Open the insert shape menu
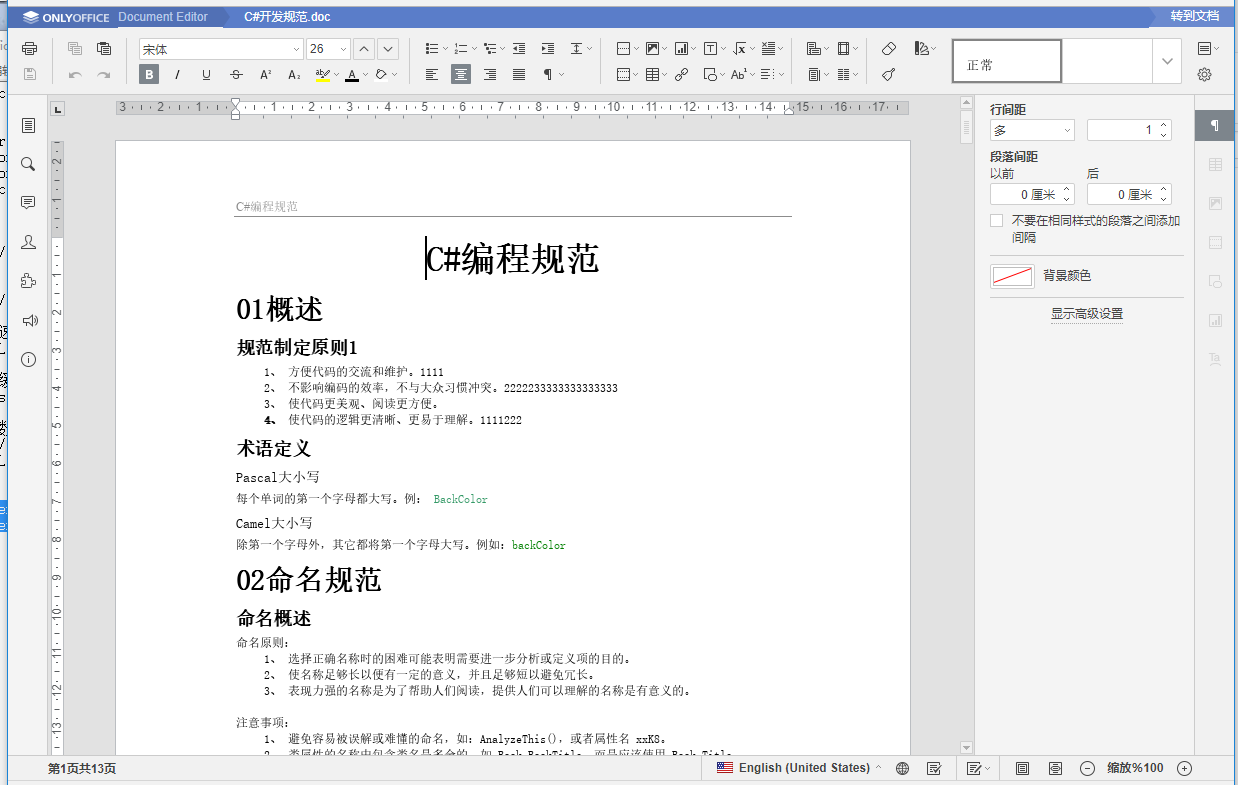The width and height of the screenshot is (1238, 785). 713,74
